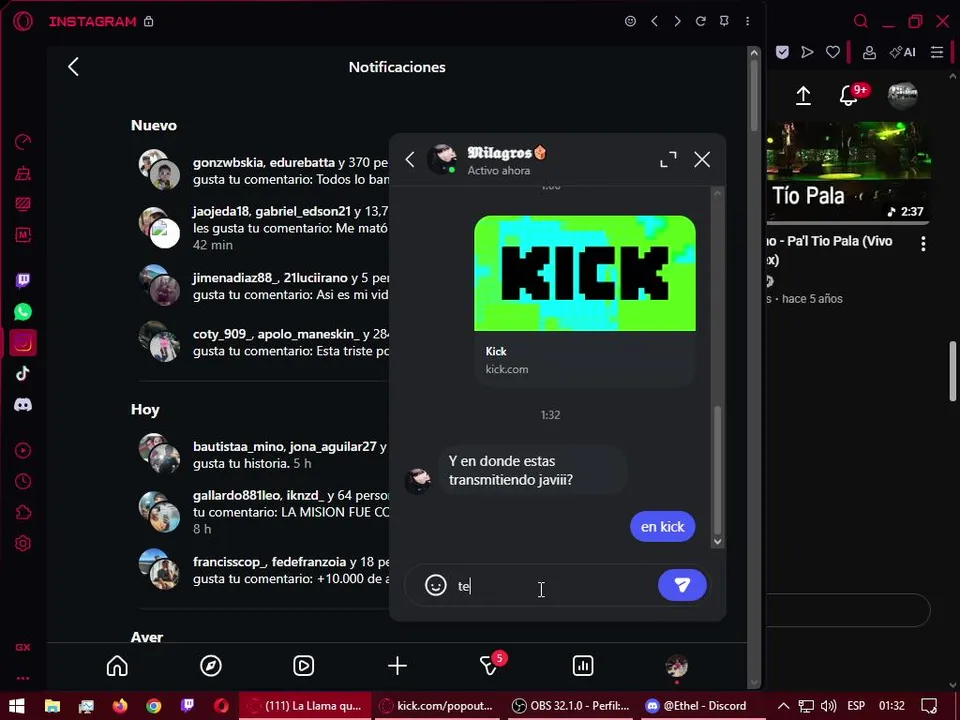Open the Opera GX main menu logo
960x720 pixels.
click(x=23, y=21)
